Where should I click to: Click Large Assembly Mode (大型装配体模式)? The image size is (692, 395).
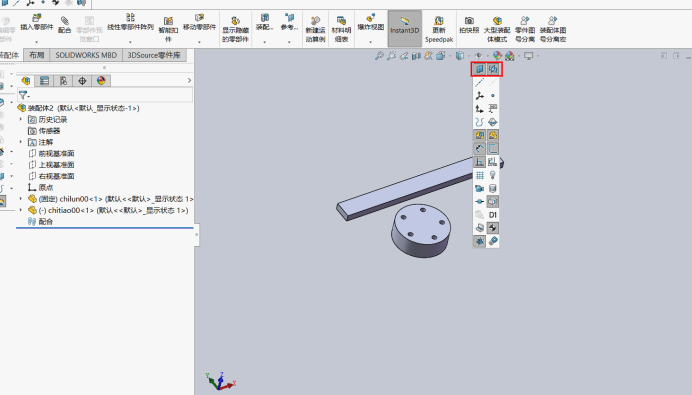coord(497,29)
